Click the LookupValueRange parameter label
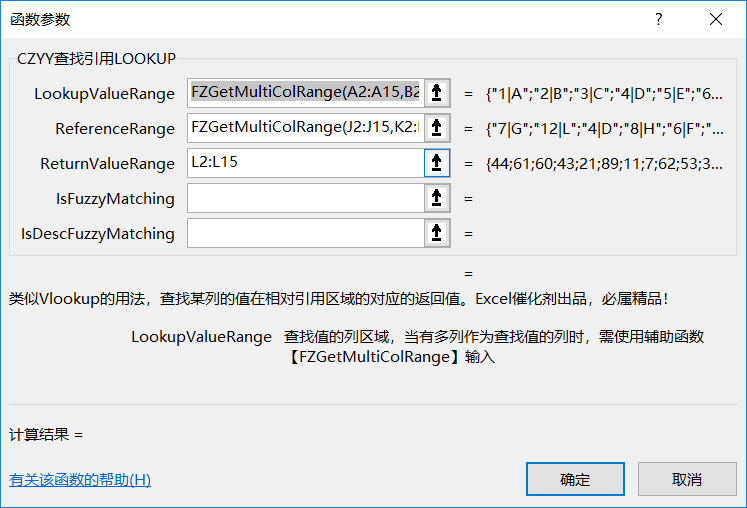Viewport: 747px width, 508px height. 104,94
